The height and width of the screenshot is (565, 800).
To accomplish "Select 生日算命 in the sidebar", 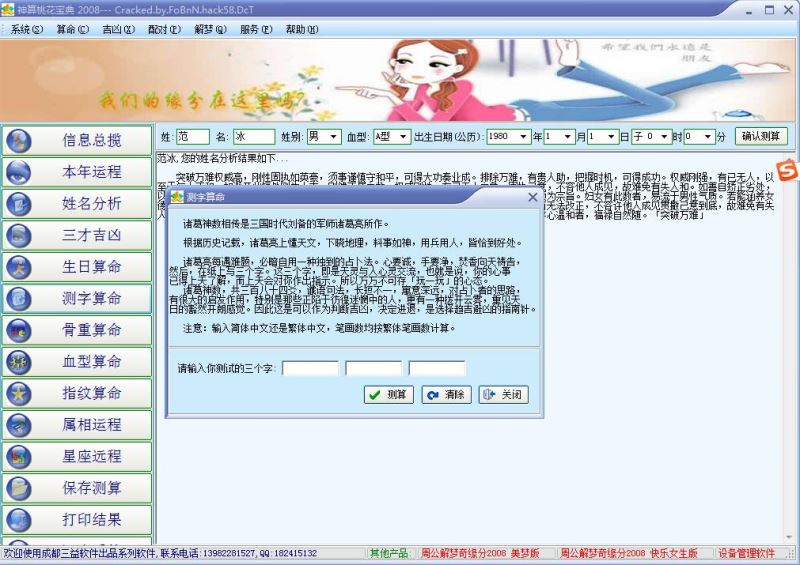I will (77, 267).
